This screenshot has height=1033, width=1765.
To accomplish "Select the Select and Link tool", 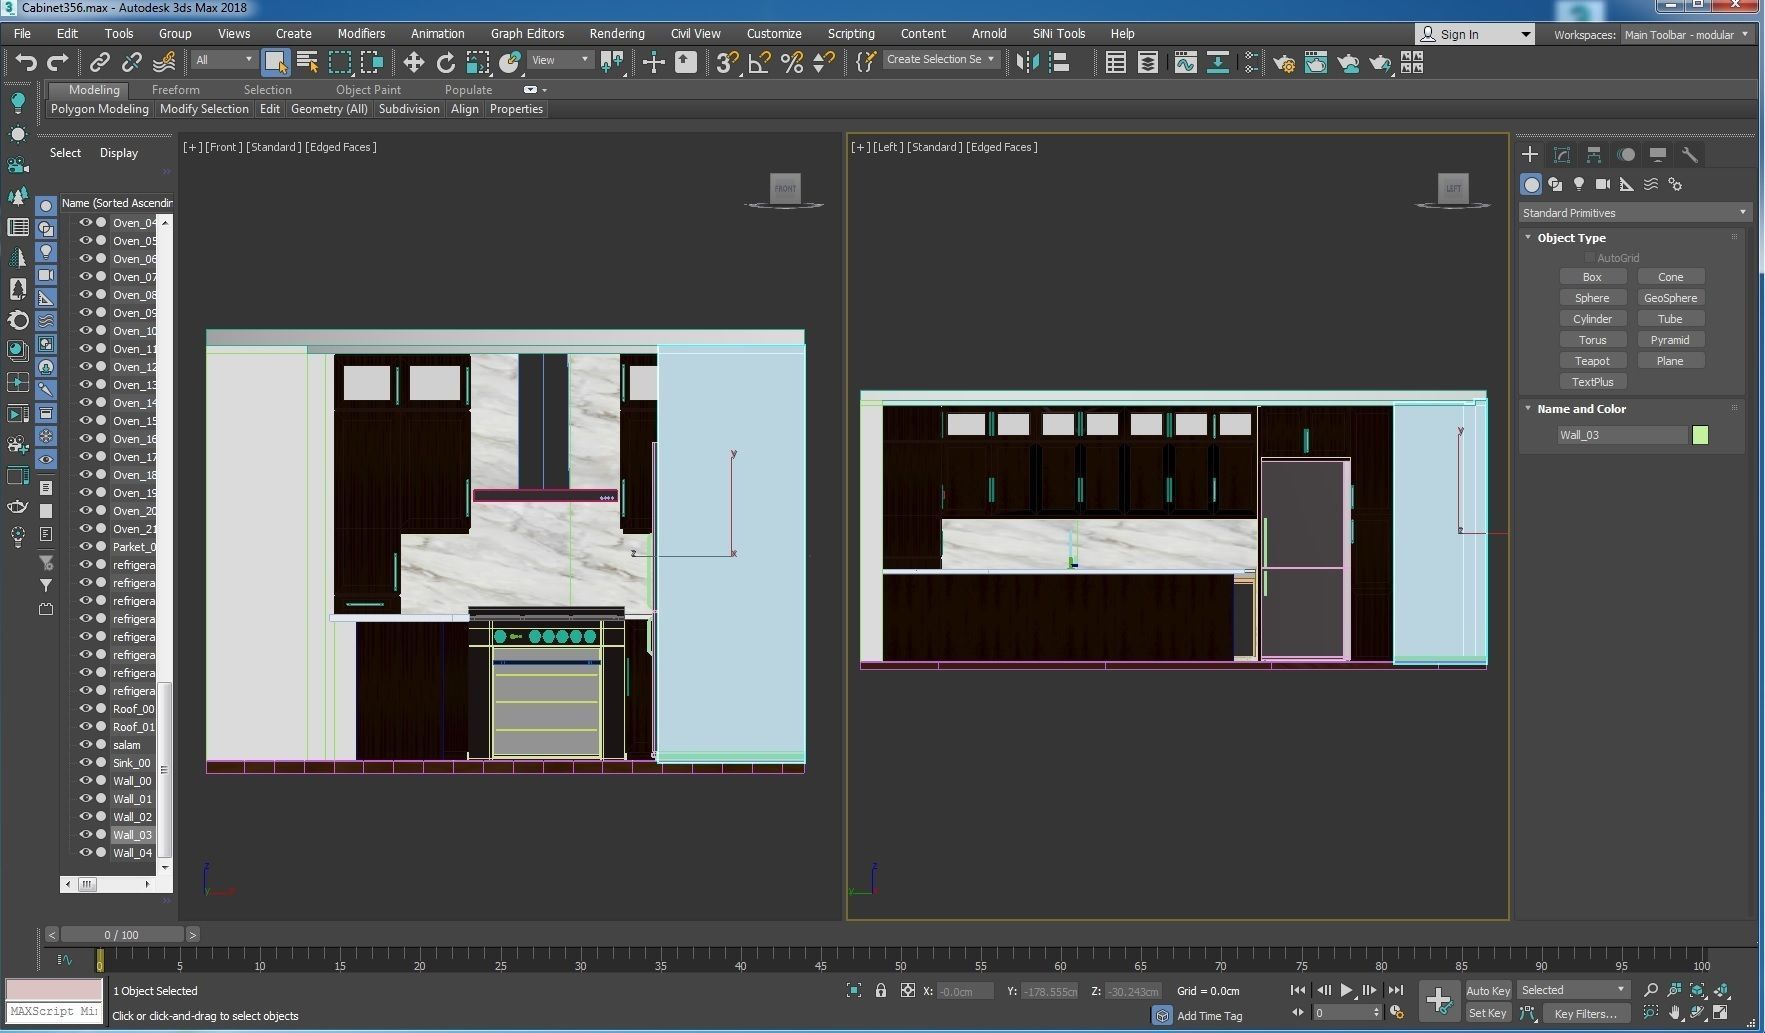I will coord(100,63).
